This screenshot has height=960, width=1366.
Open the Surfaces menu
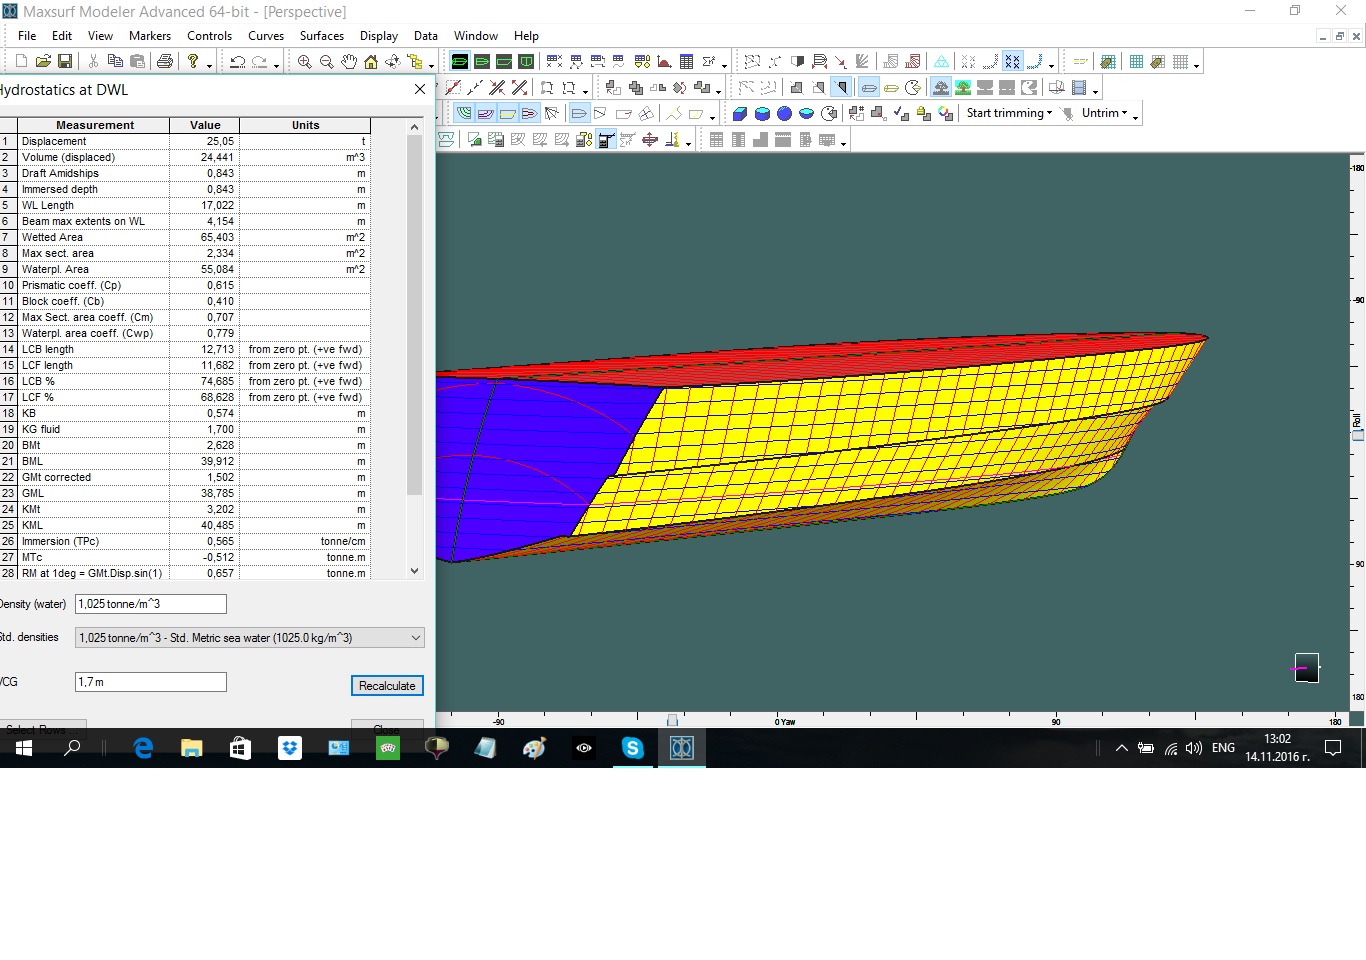click(321, 36)
